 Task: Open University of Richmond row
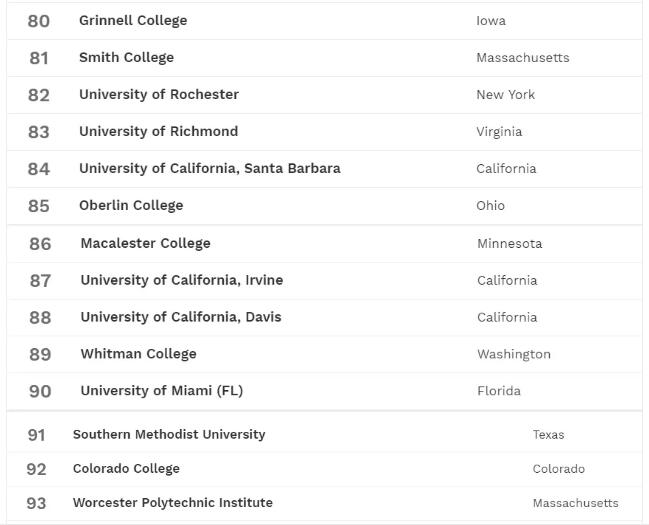(x=158, y=131)
